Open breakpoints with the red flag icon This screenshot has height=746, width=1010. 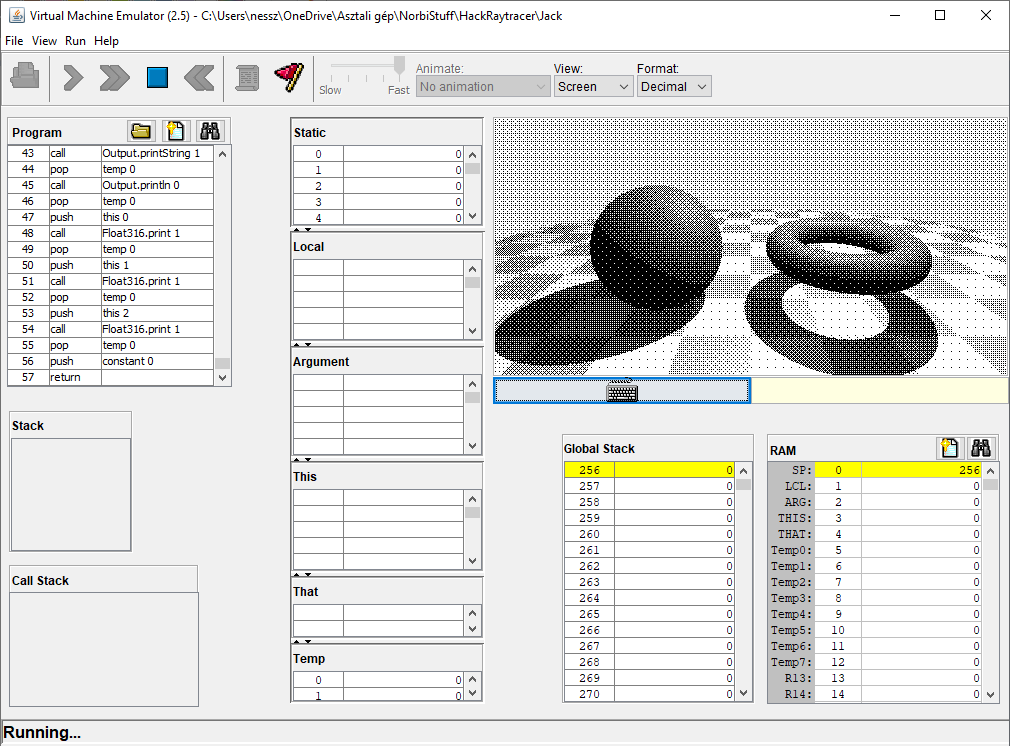point(289,77)
